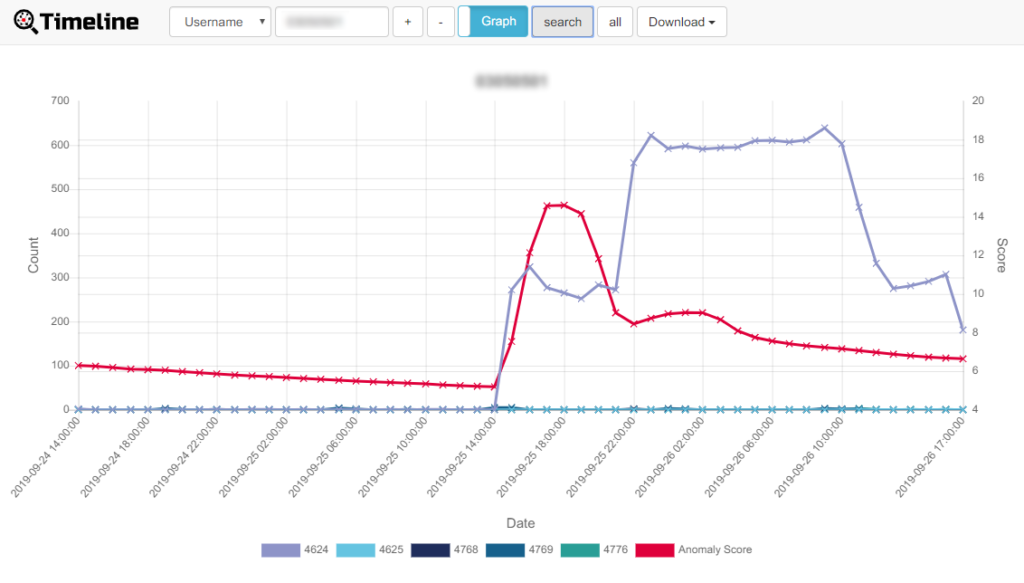Click the Timeline magnifier logo icon

25,22
